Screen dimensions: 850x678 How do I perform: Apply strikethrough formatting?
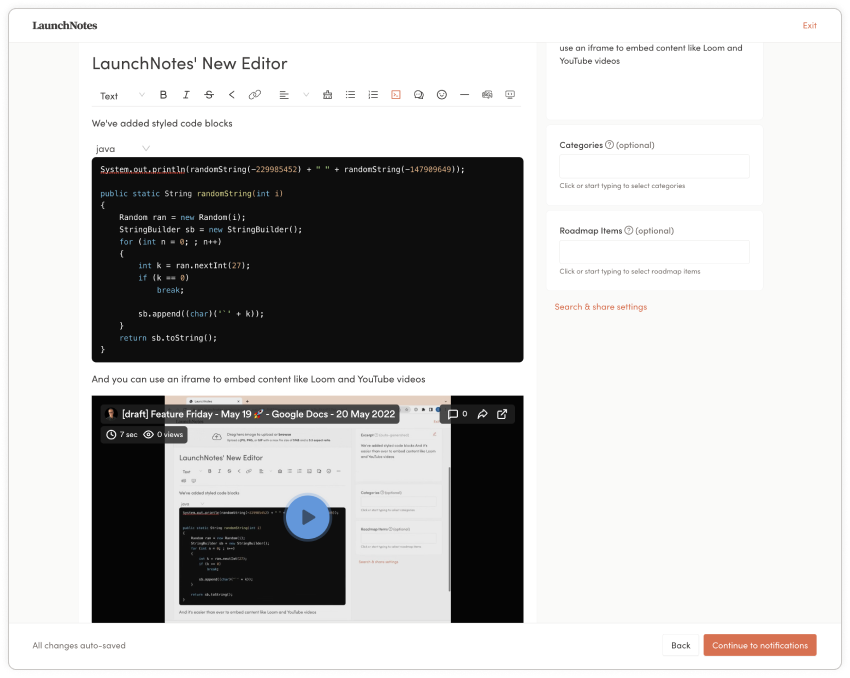click(x=209, y=95)
